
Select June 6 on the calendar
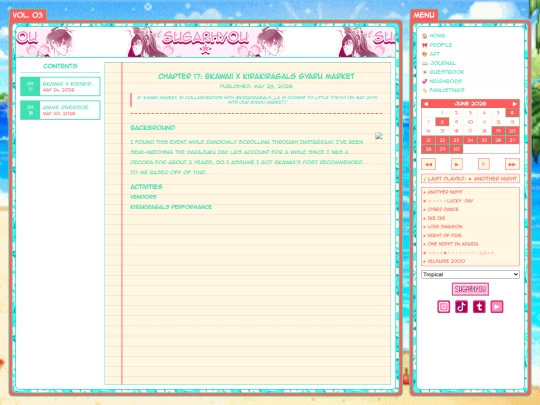(x=512, y=113)
